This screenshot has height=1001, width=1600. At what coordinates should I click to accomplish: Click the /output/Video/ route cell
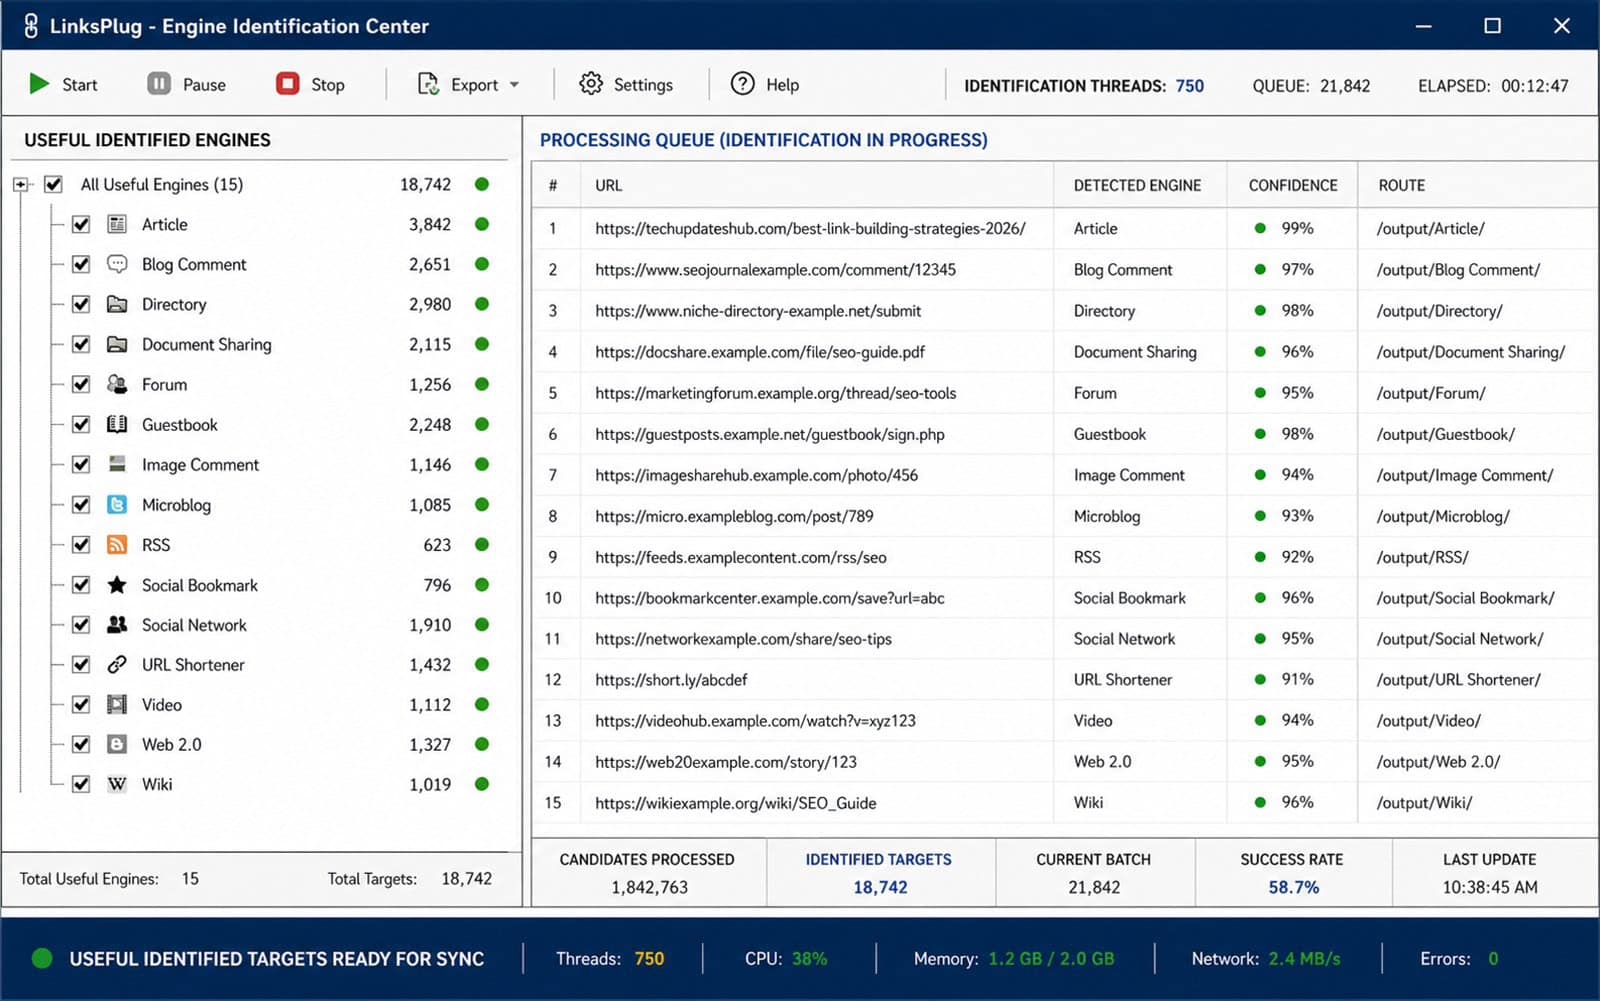[x=1428, y=720]
